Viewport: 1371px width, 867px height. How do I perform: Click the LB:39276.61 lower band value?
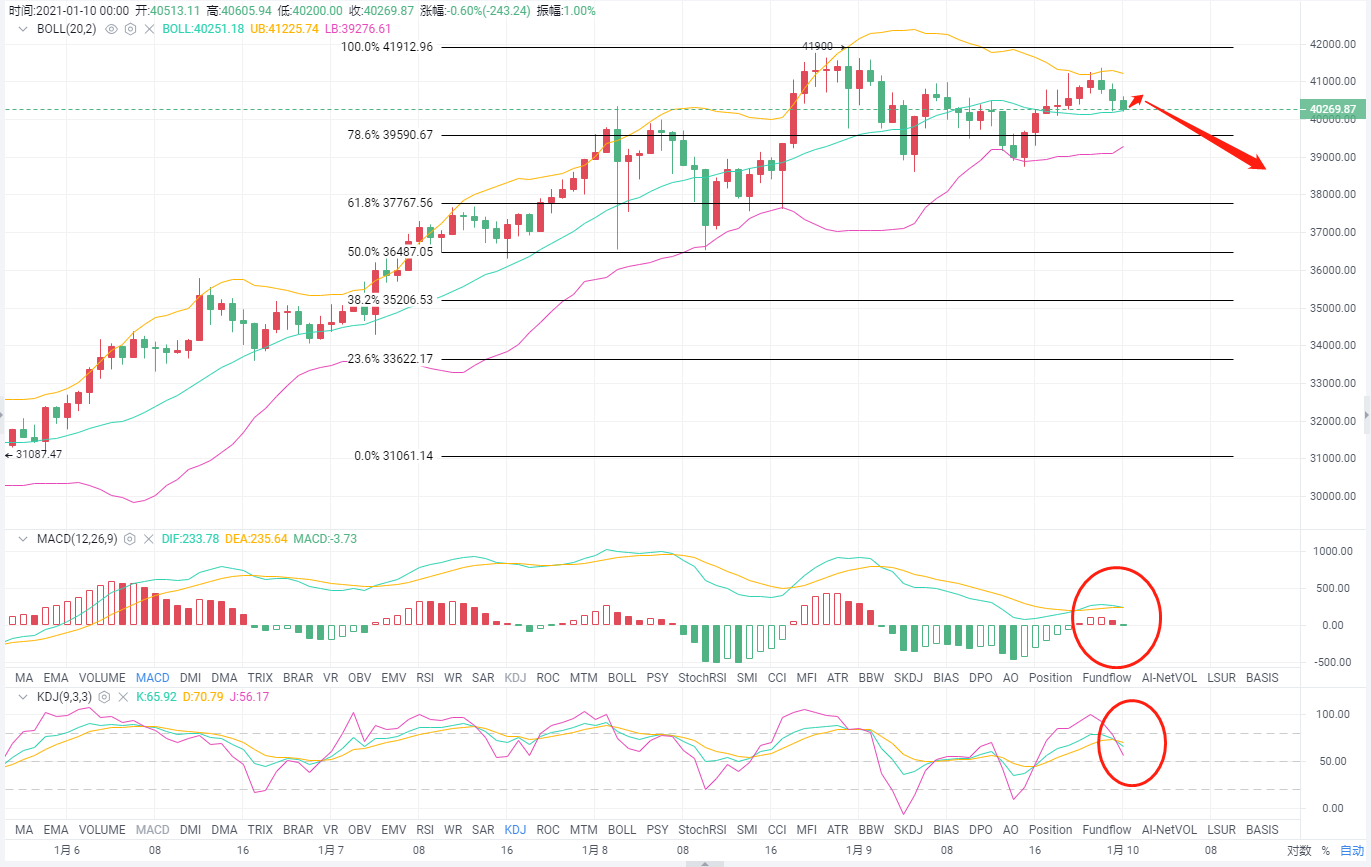pyautogui.click(x=358, y=29)
